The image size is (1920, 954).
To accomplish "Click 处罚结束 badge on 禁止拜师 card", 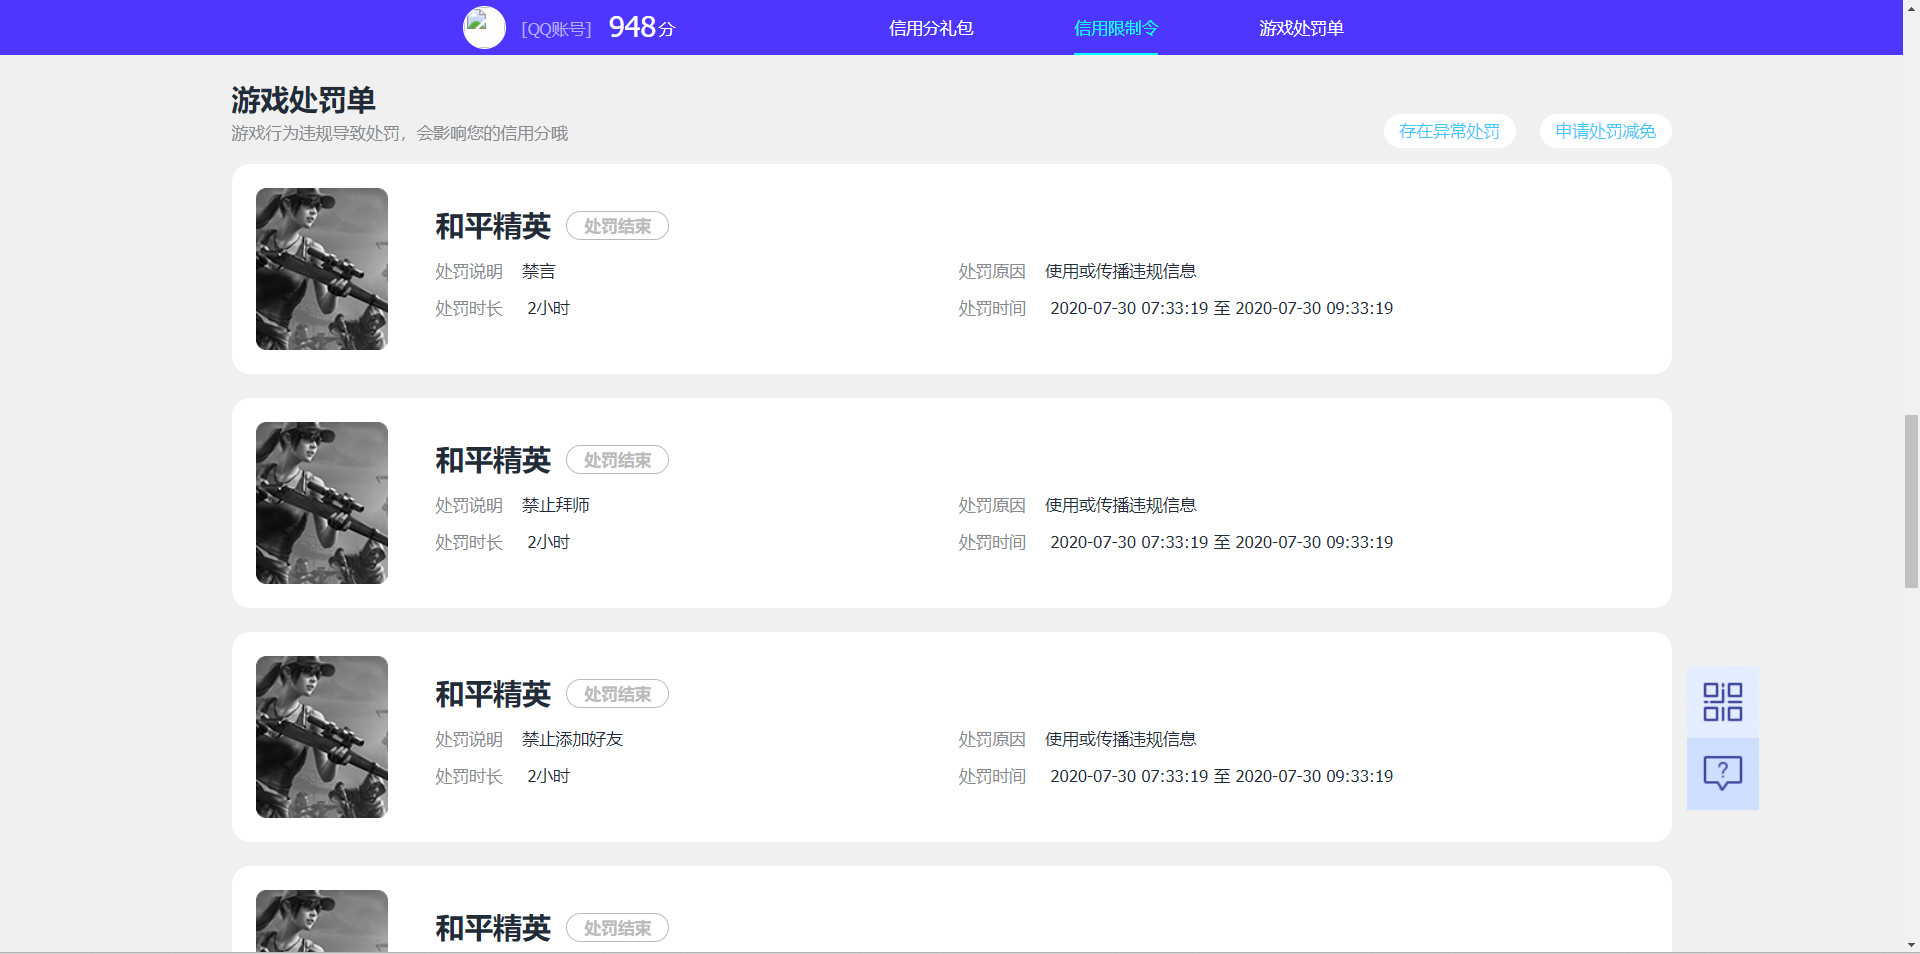I will point(617,460).
